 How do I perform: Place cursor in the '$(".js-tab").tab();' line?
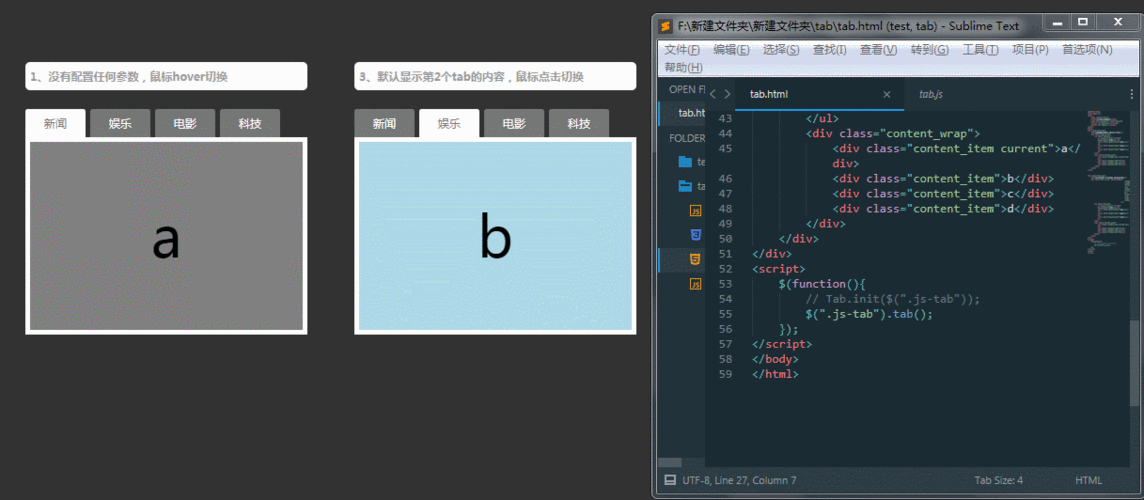click(870, 314)
